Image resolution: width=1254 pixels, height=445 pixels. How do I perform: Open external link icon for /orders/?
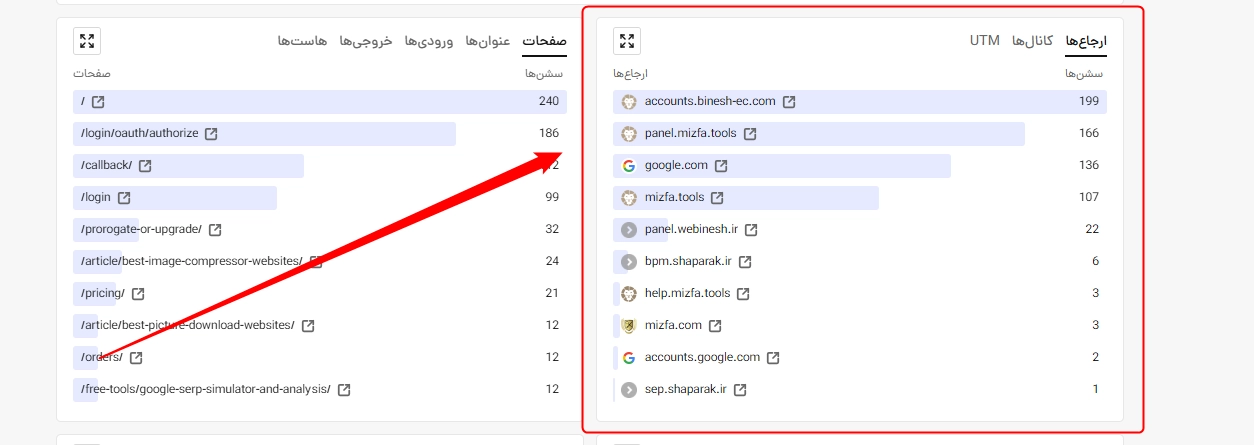[136, 358]
